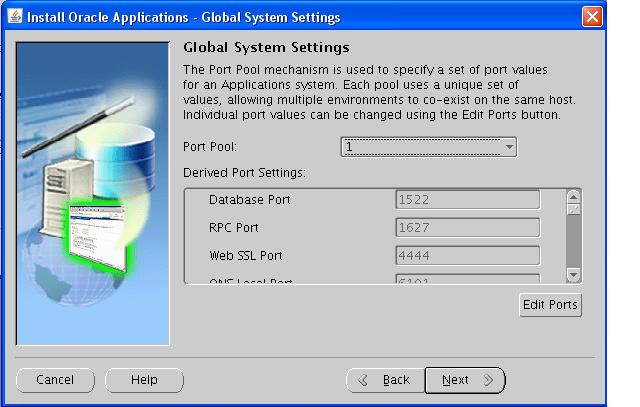This screenshot has width=640, height=407.
Task: Close the Install Oracle Applications window
Action: coord(620,17)
